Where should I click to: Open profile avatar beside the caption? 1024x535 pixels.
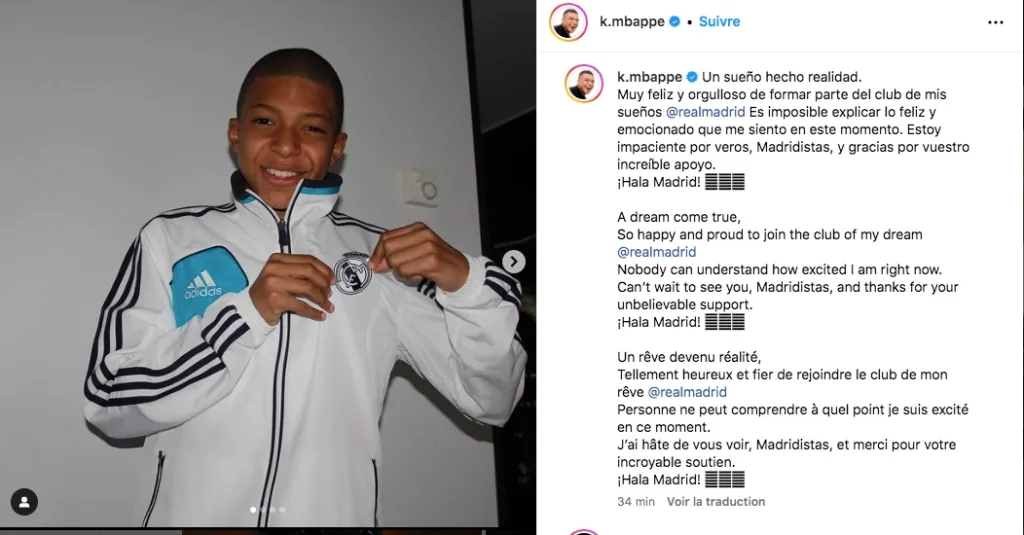click(584, 84)
